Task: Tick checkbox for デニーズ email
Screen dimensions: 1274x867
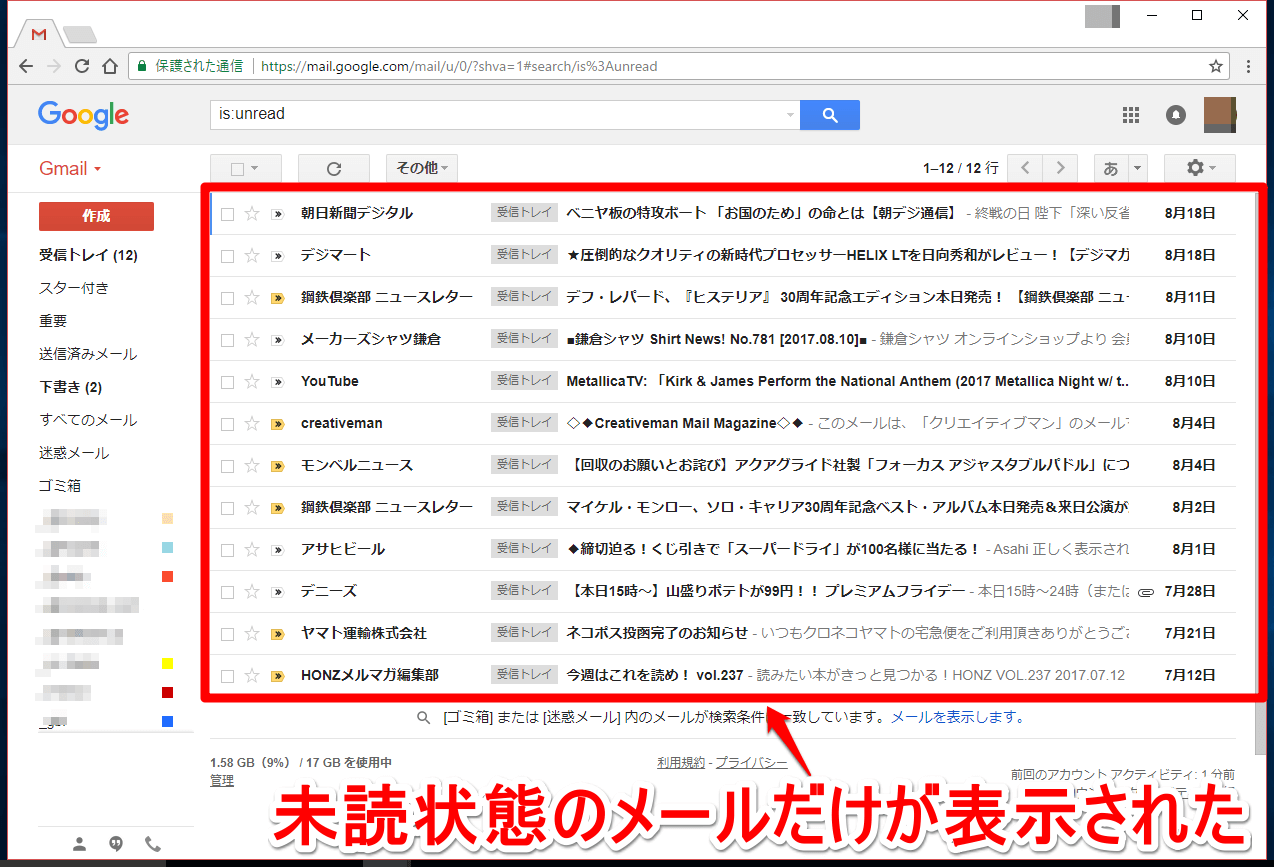Action: [x=227, y=592]
